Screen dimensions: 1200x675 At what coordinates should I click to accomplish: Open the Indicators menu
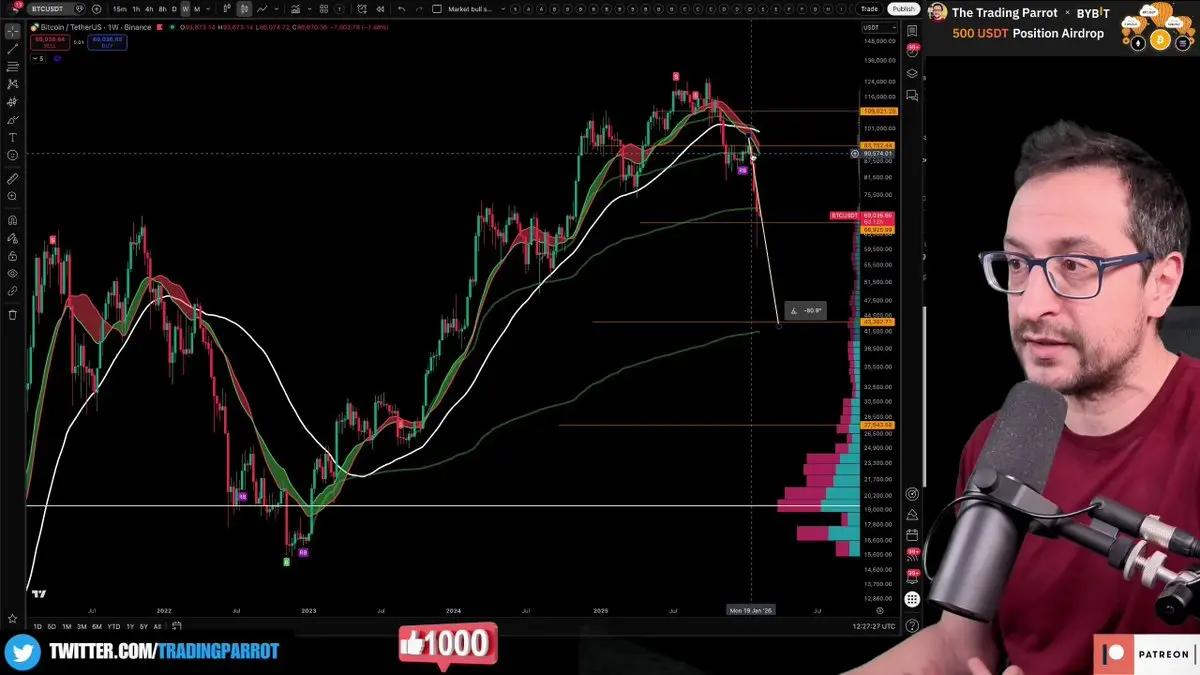pos(295,9)
